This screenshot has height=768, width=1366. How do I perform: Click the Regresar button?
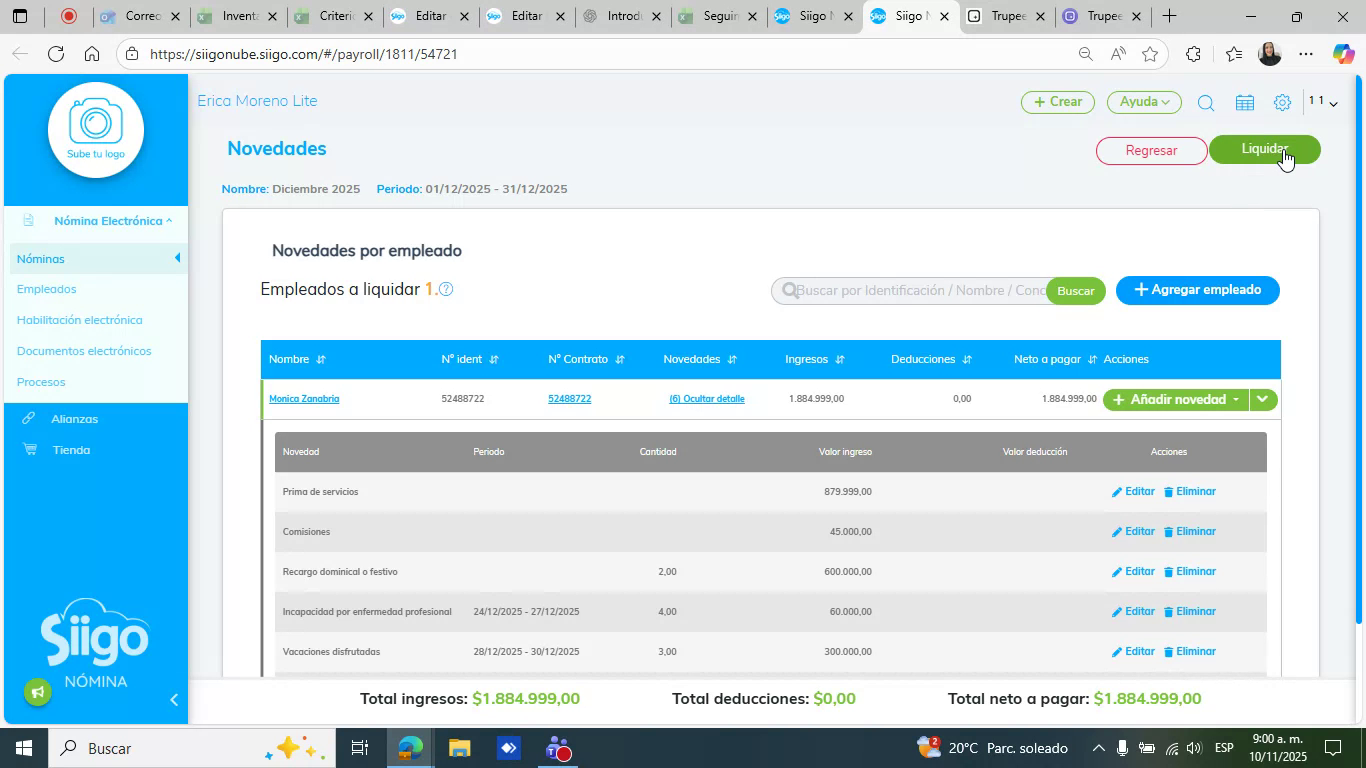click(x=1151, y=150)
